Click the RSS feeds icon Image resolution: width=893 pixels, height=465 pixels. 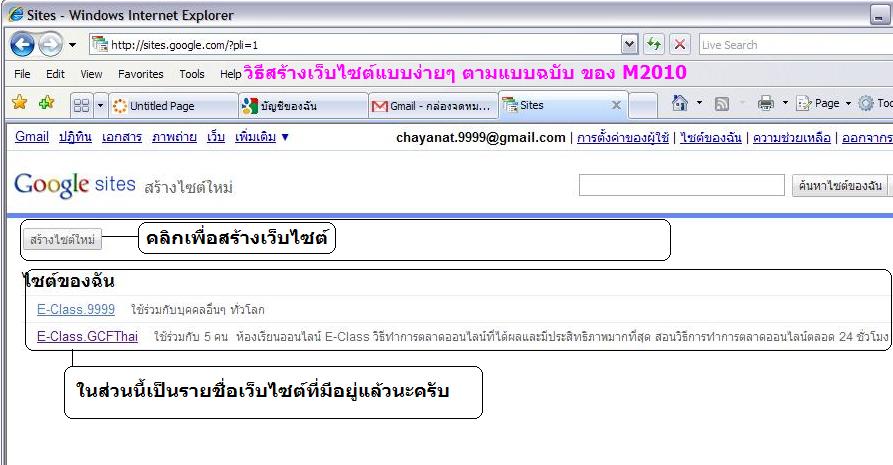coord(722,103)
